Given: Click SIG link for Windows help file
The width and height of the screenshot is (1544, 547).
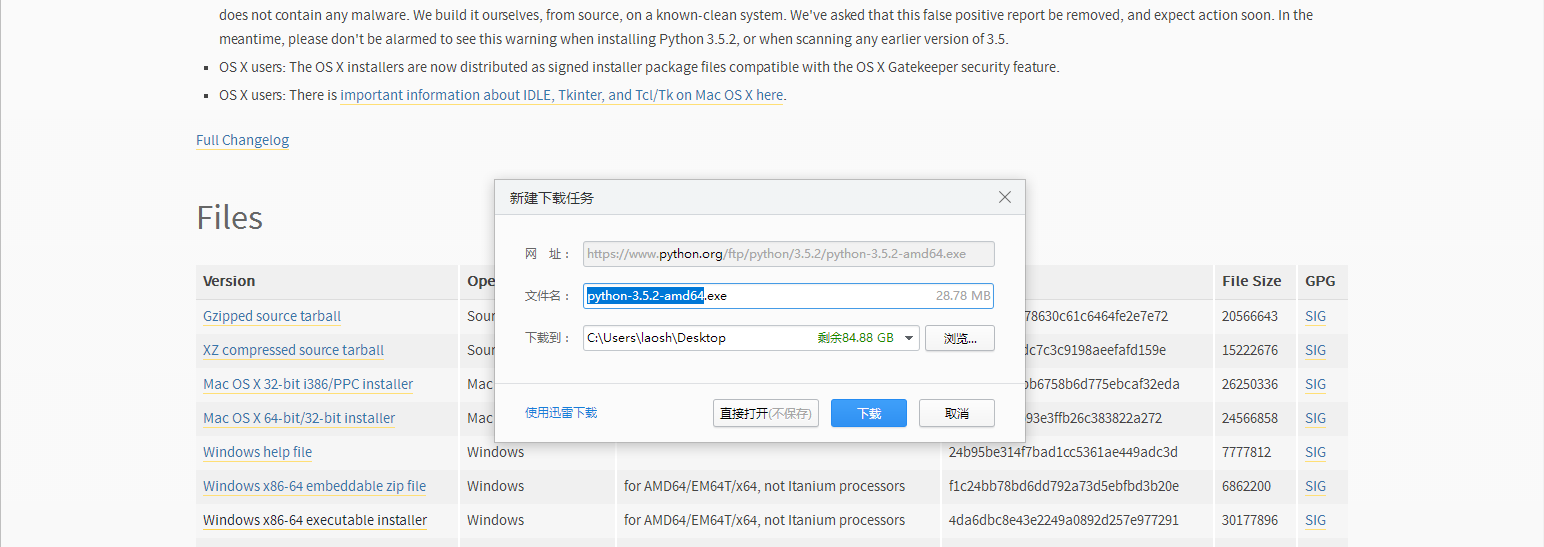Looking at the screenshot, I should coord(1315,452).
